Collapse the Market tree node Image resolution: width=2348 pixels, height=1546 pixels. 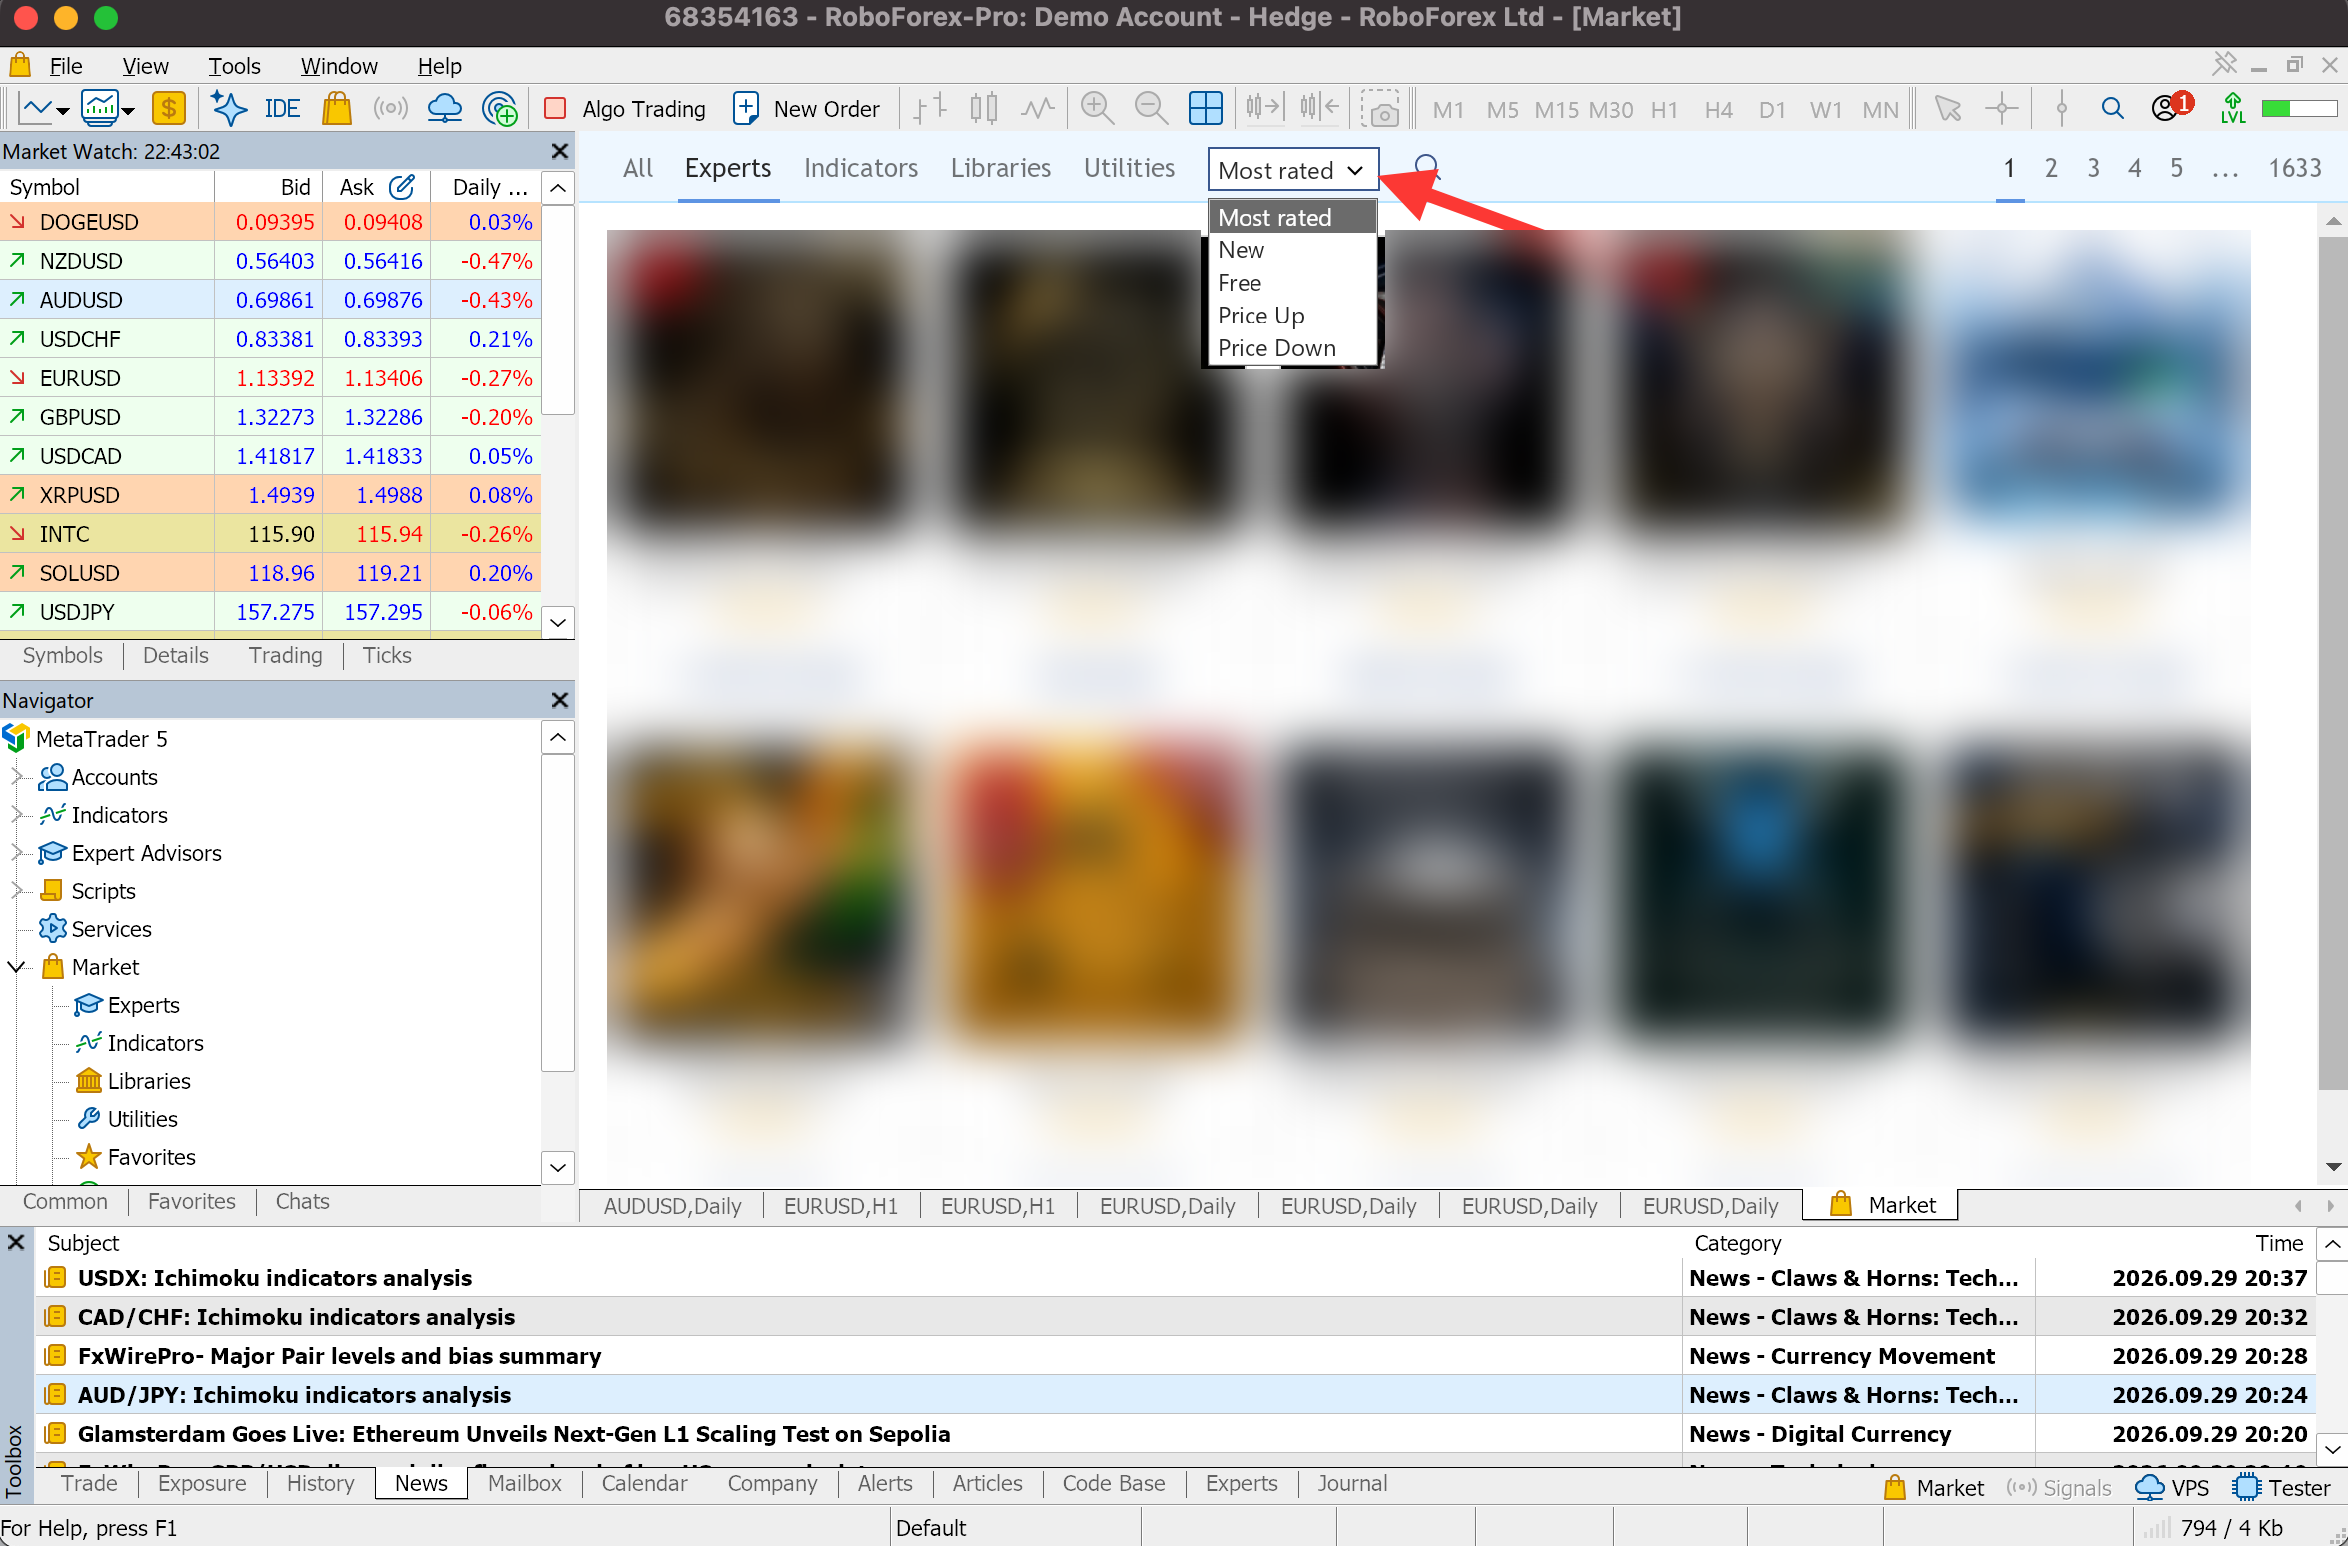click(x=17, y=966)
